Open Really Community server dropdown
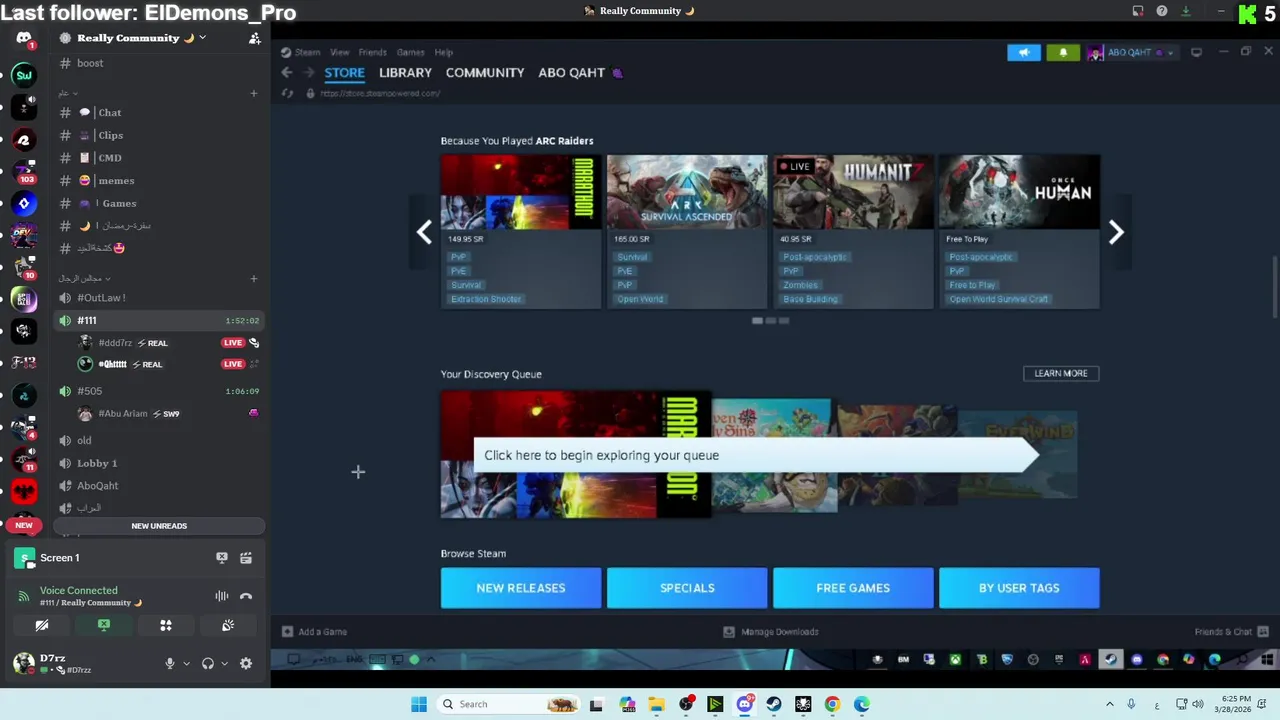1280x720 pixels. pos(133,38)
